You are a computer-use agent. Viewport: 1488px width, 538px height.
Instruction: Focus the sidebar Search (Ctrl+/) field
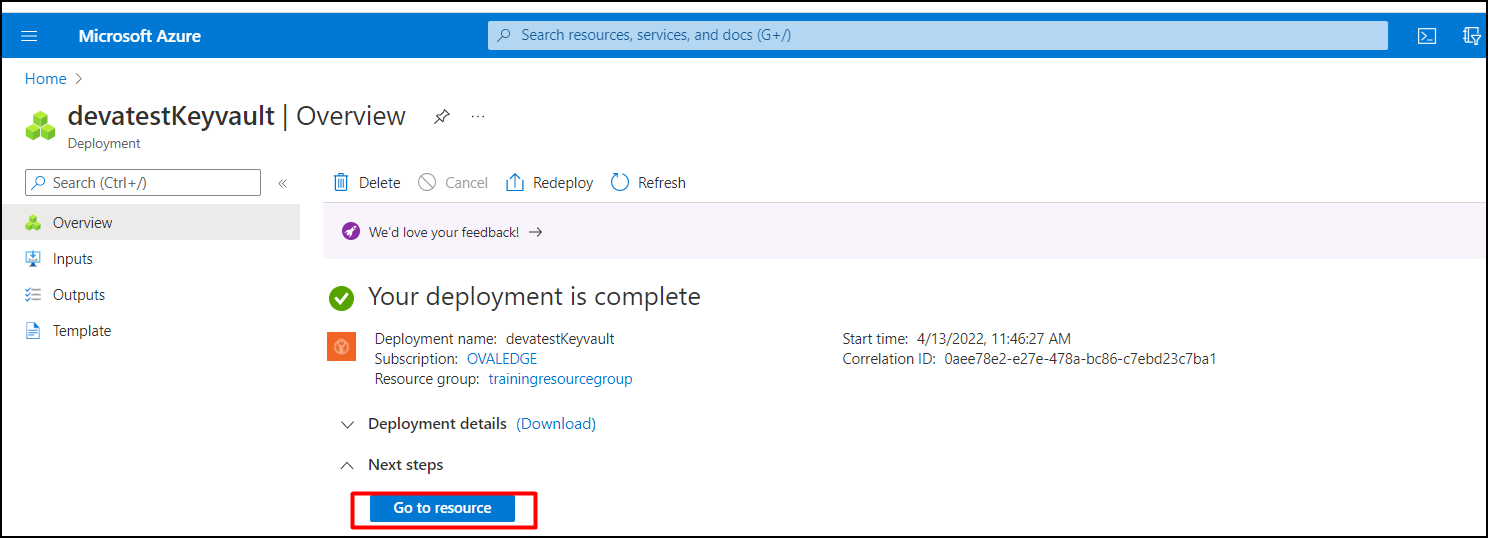[x=143, y=183]
